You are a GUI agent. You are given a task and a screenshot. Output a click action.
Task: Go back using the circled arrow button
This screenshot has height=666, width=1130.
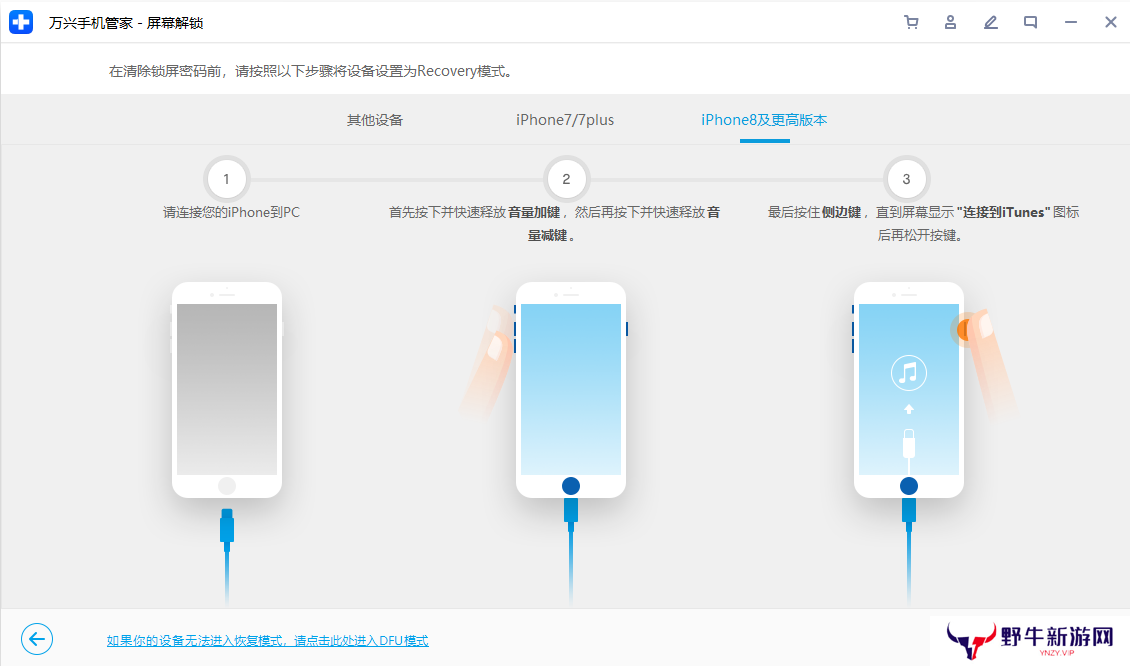point(37,639)
